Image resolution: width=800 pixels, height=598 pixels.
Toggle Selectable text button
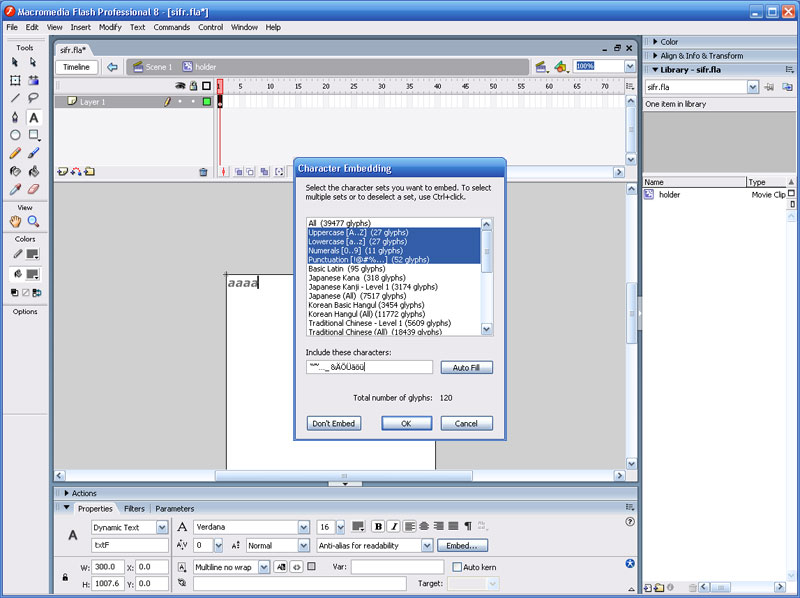(x=281, y=567)
